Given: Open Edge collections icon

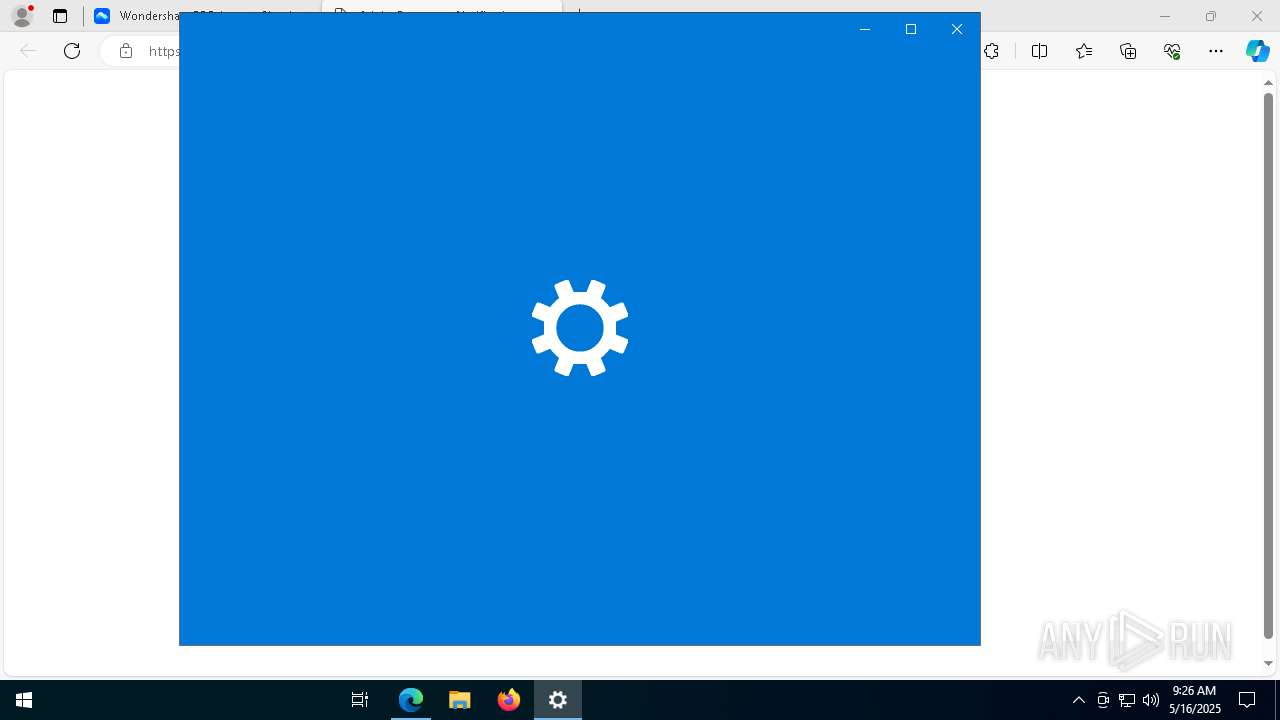Looking at the screenshot, I should click(x=1128, y=51).
